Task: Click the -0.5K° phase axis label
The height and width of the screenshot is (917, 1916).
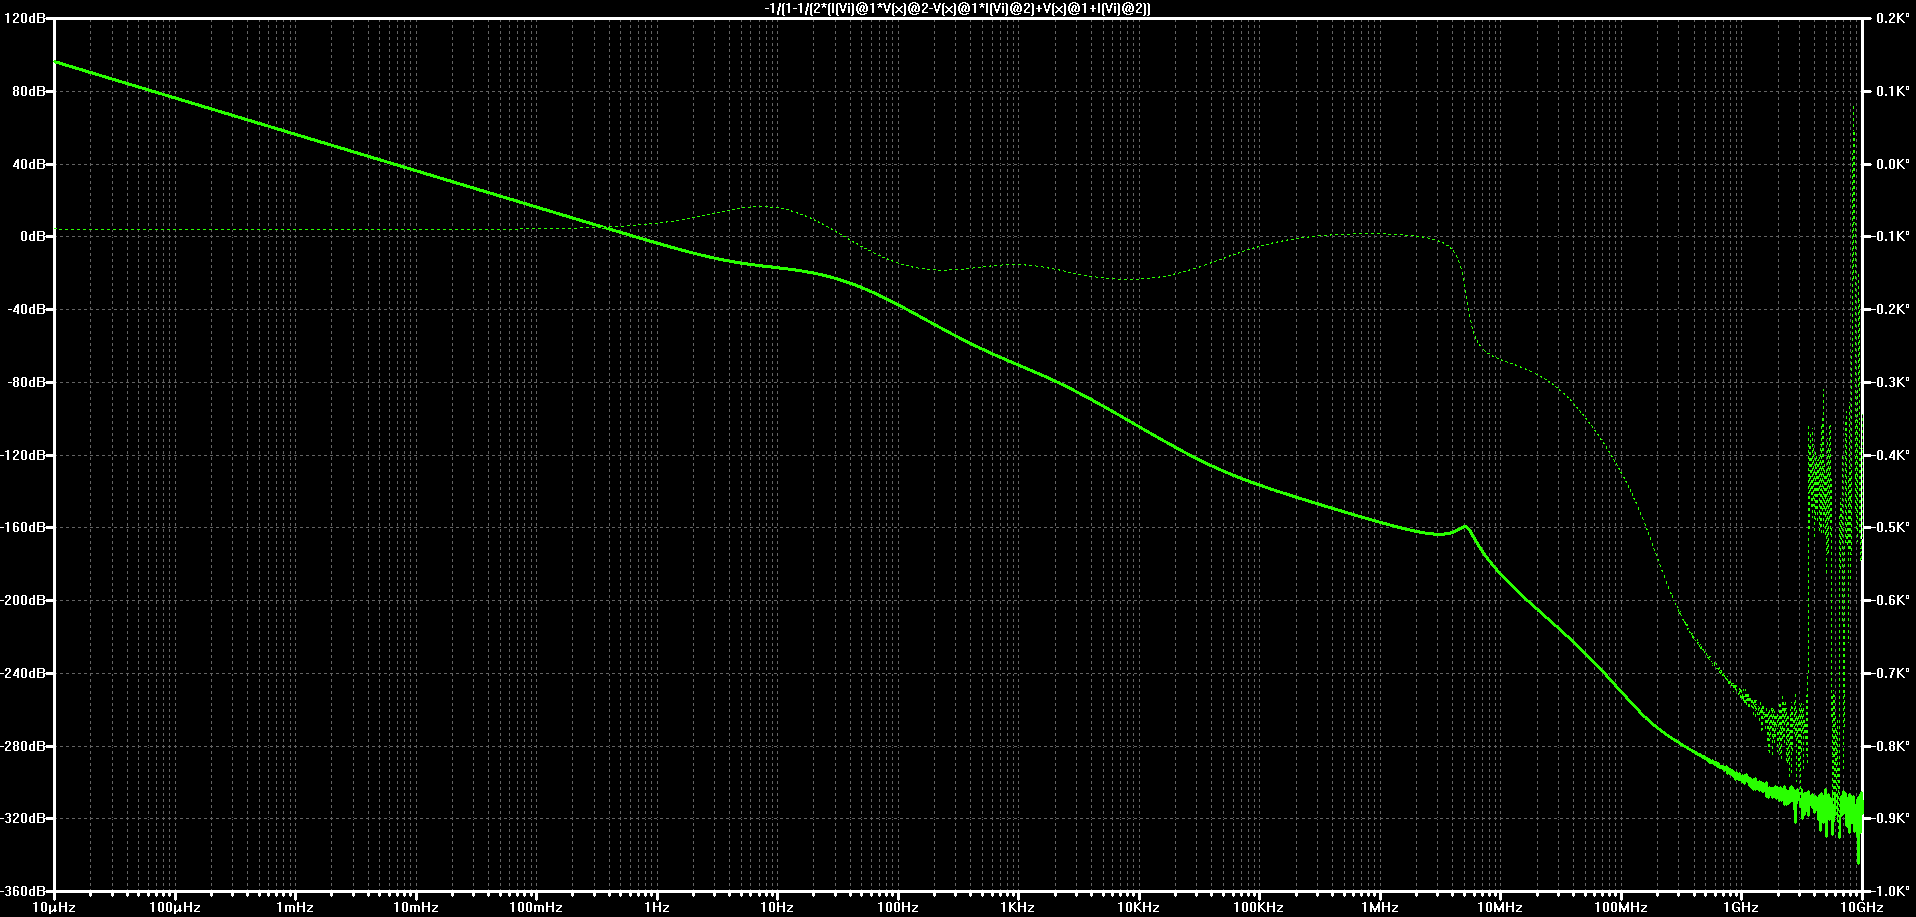Action: (1888, 528)
